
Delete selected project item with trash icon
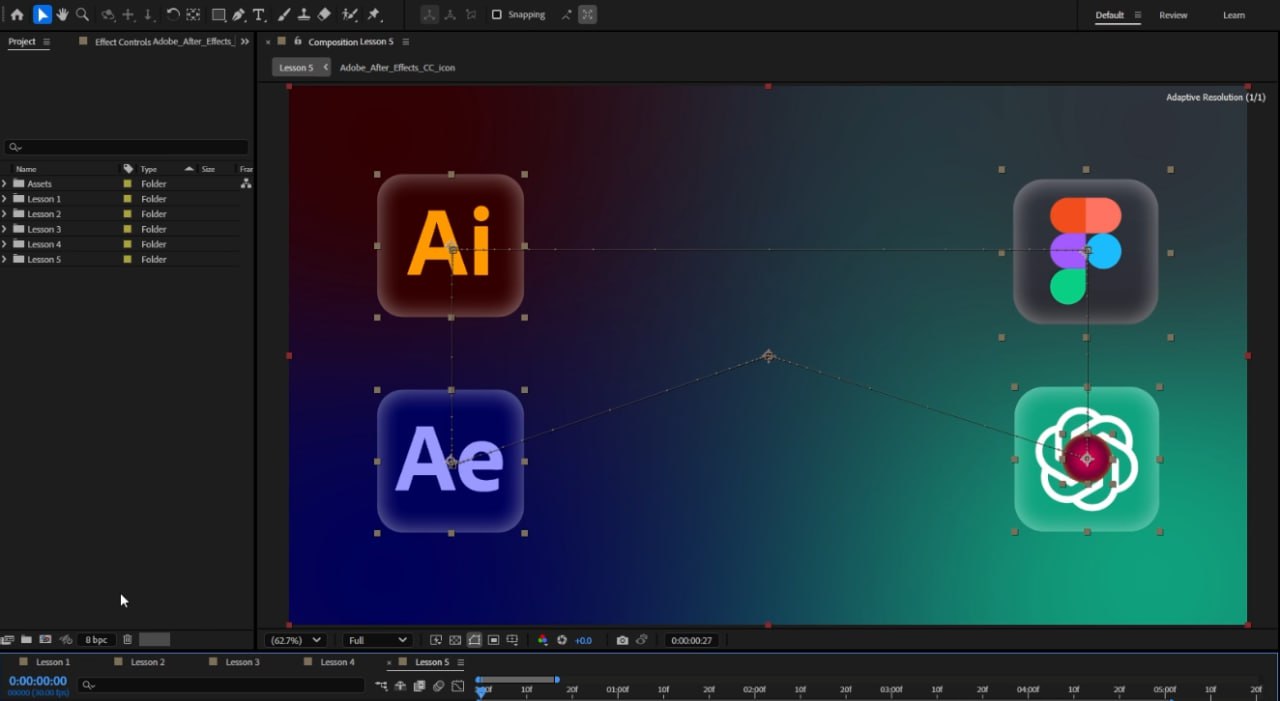127,639
